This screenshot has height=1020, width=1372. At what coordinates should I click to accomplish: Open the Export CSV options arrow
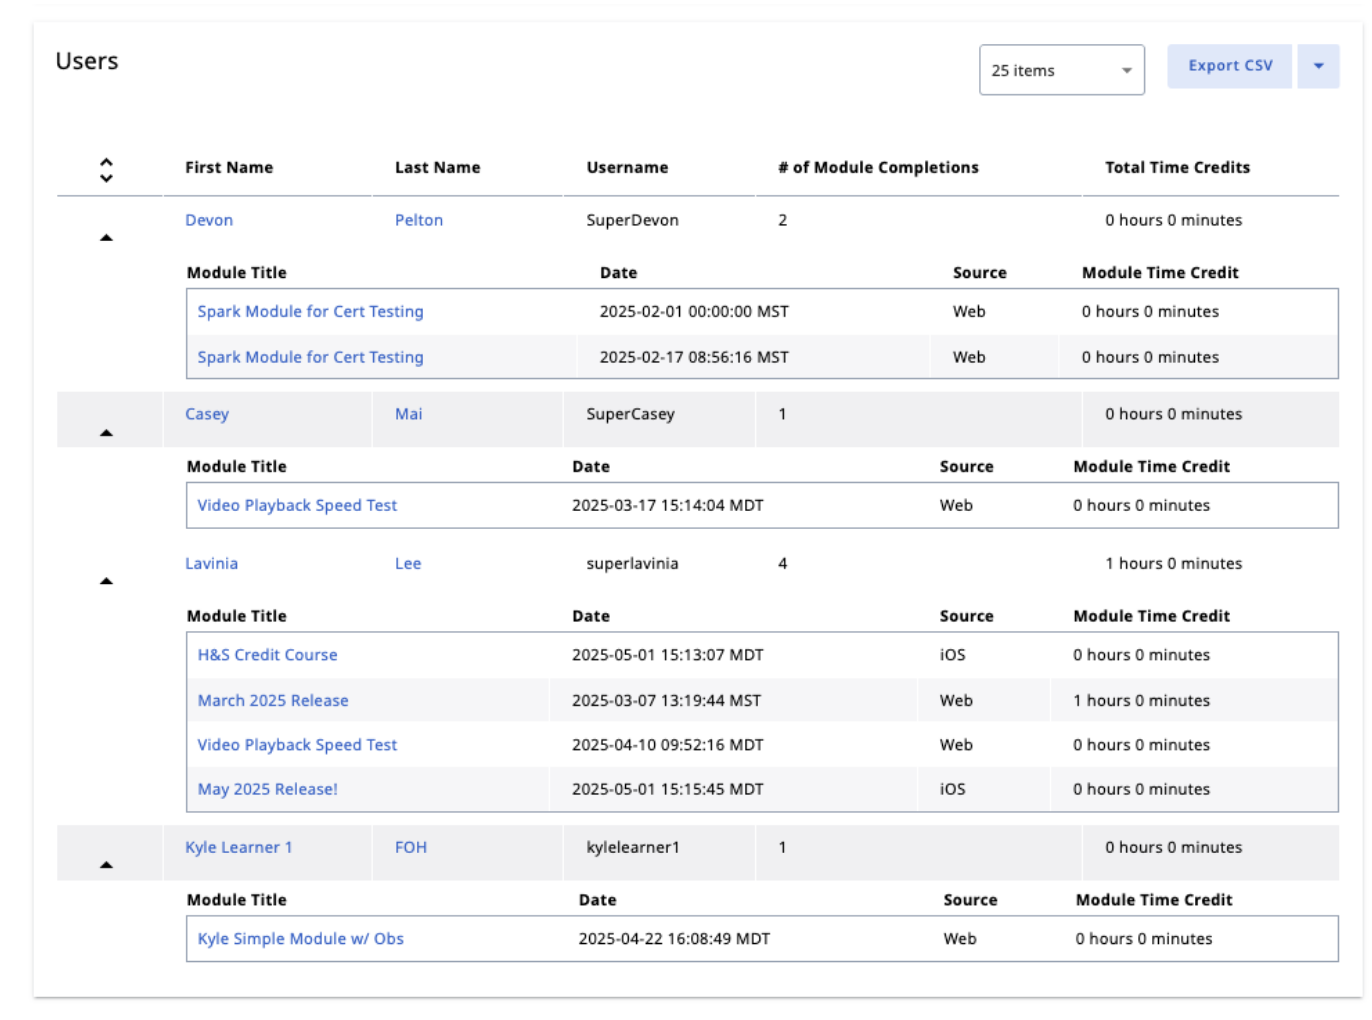click(1318, 66)
